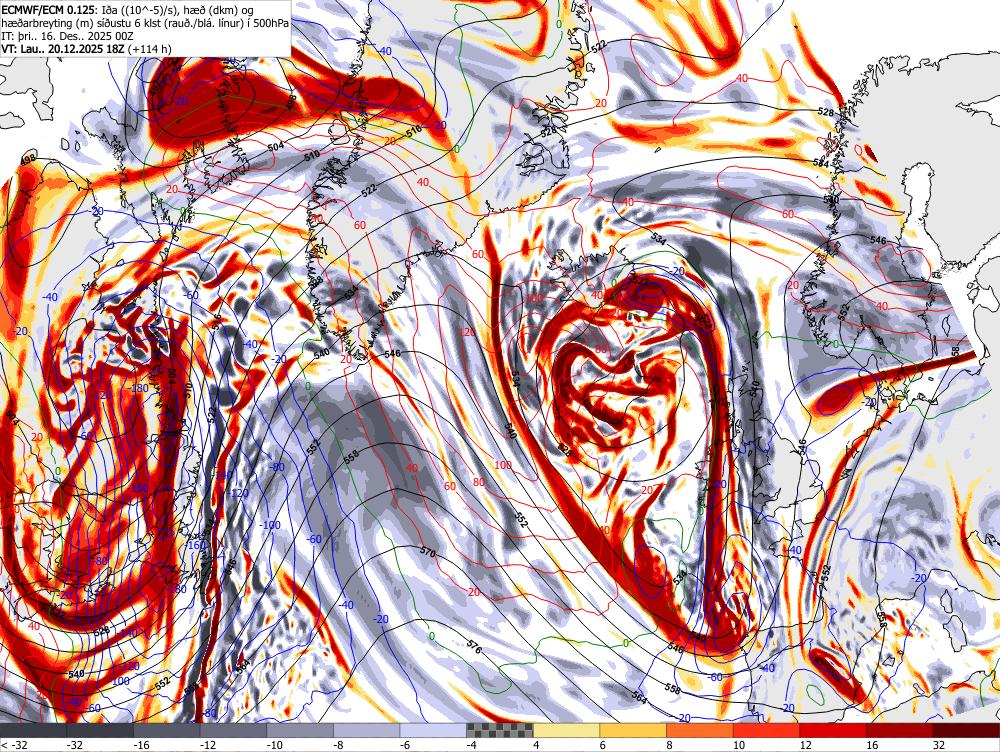Click the 'VT: Lau.. 20.12.2025 18Z' valid time text
This screenshot has width=1000, height=752.
tap(64, 49)
